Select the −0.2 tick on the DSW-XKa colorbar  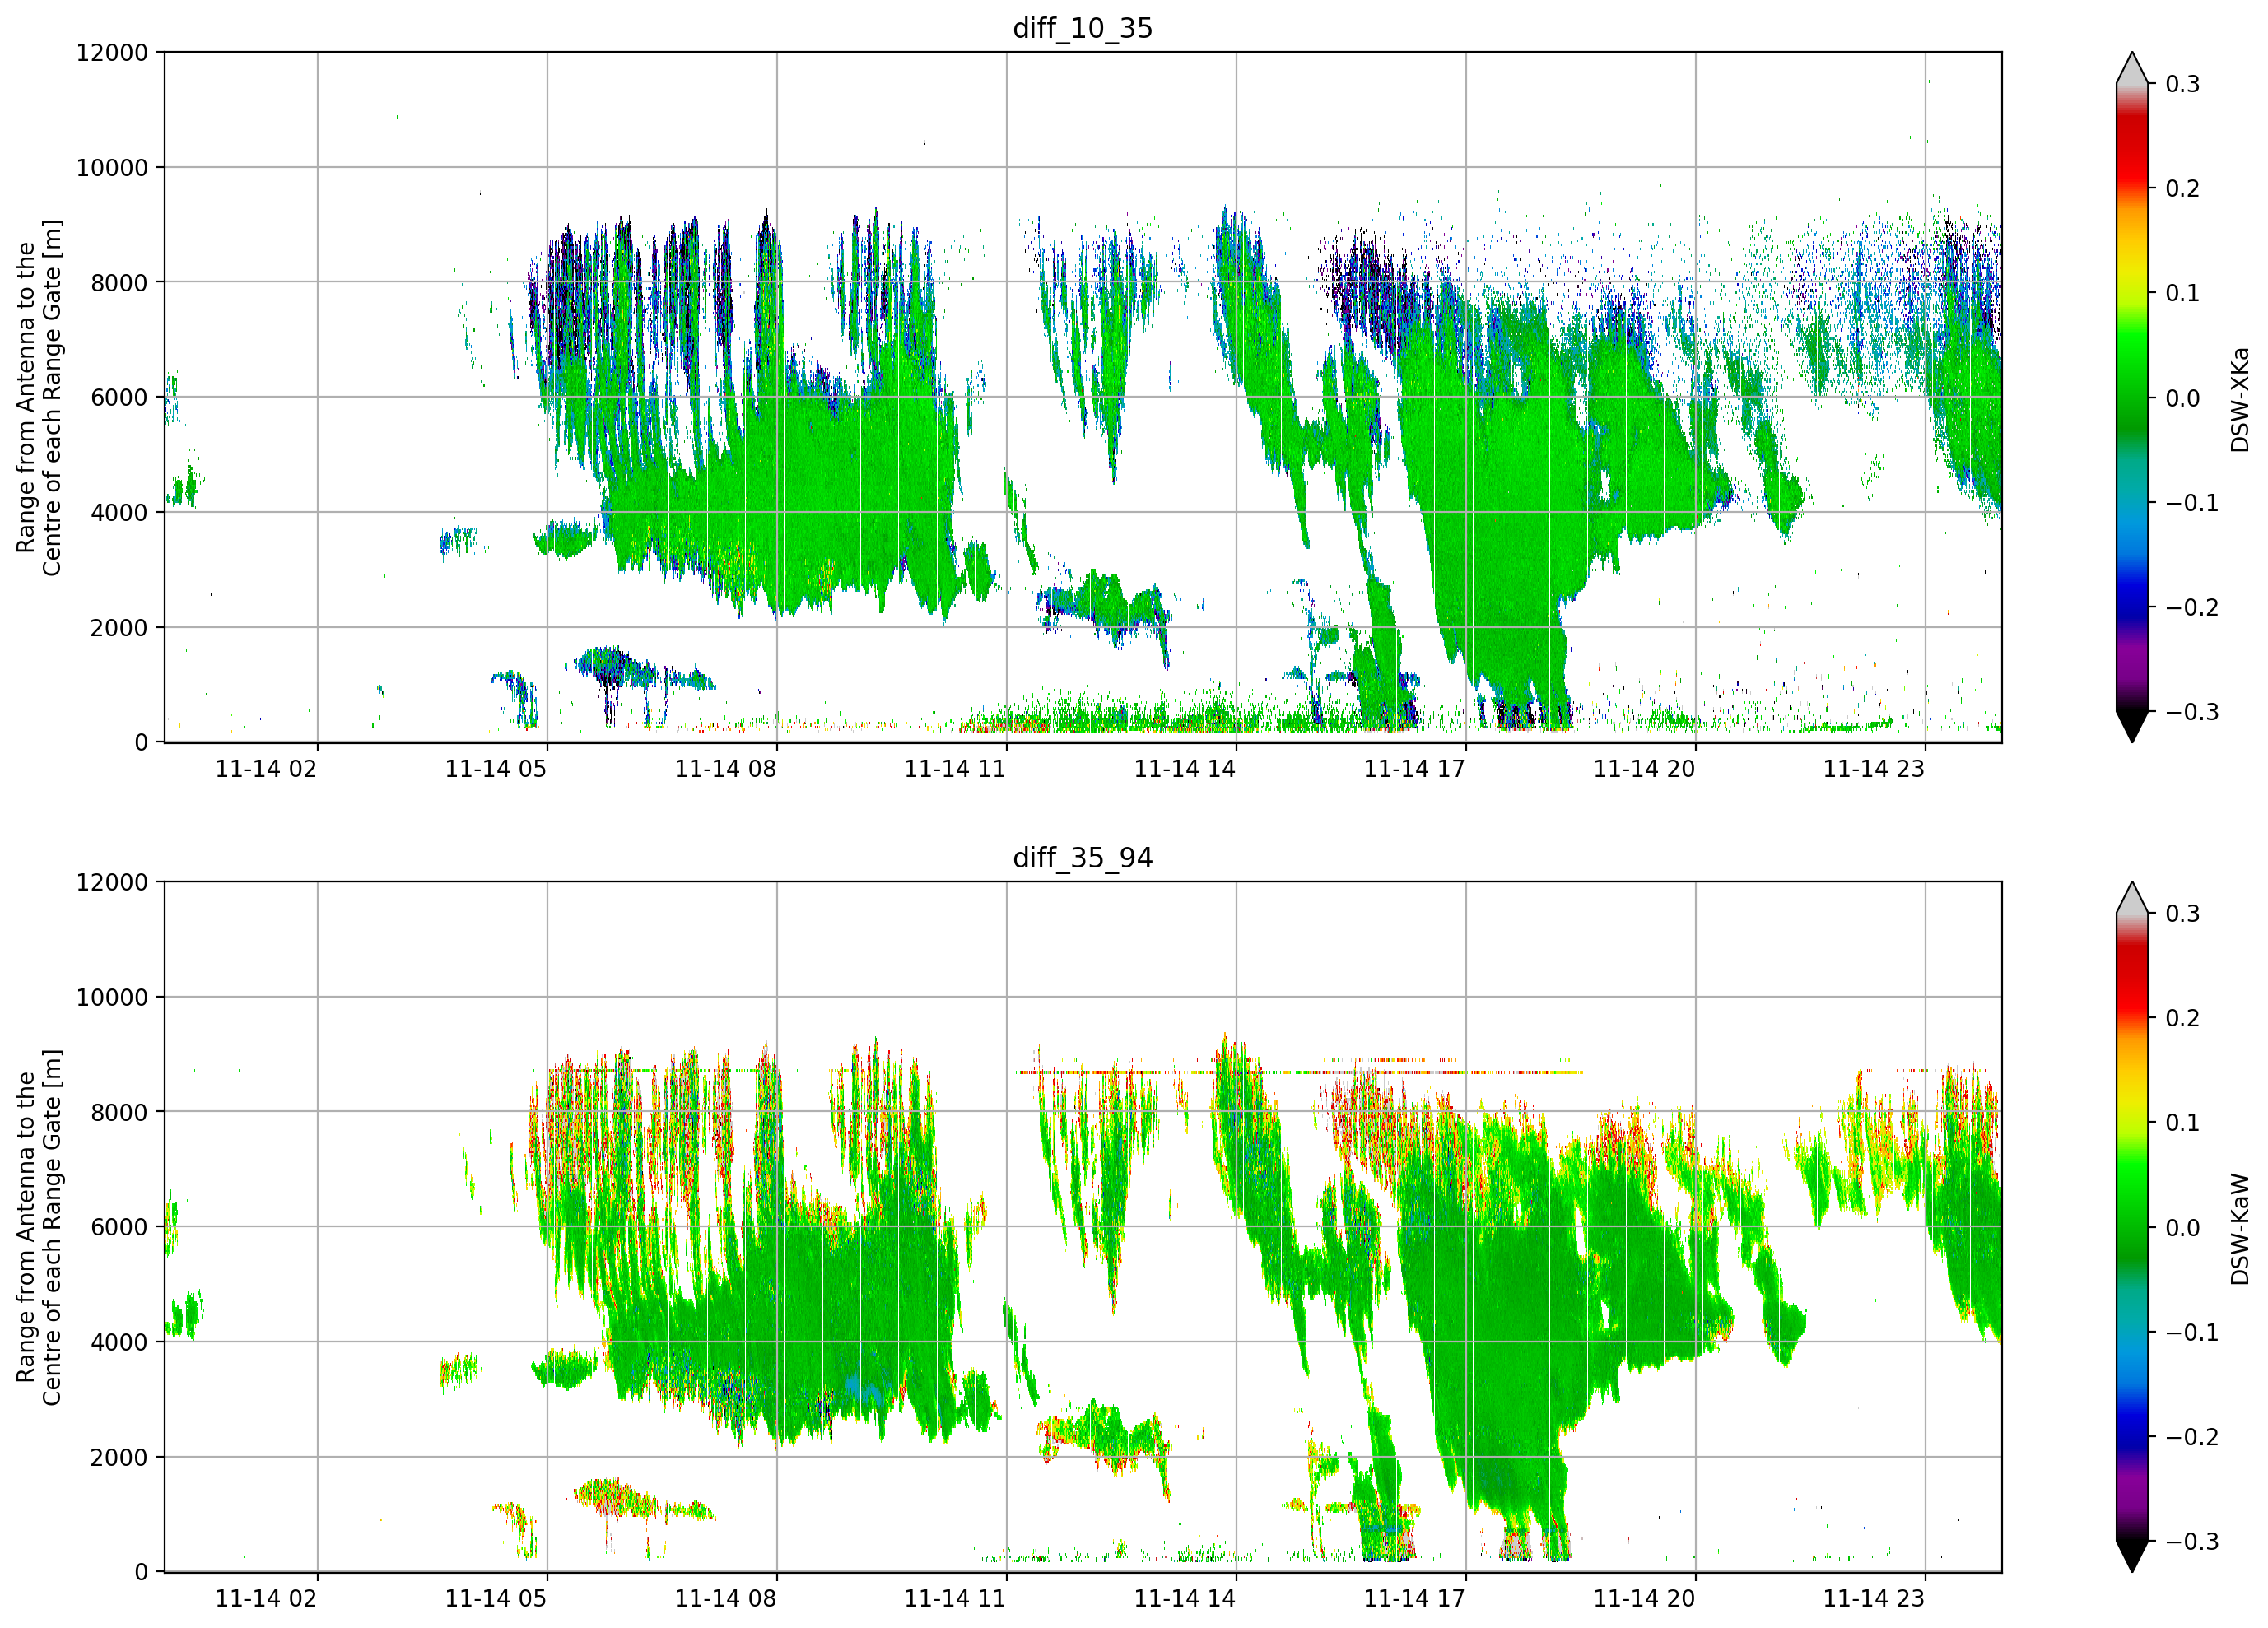coord(2192,608)
